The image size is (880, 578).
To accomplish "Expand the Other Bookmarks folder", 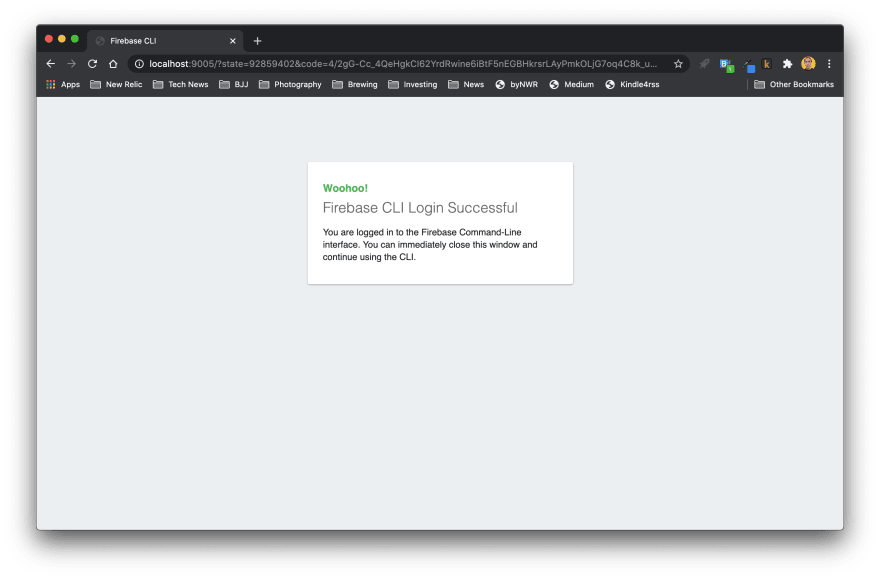I will [794, 85].
